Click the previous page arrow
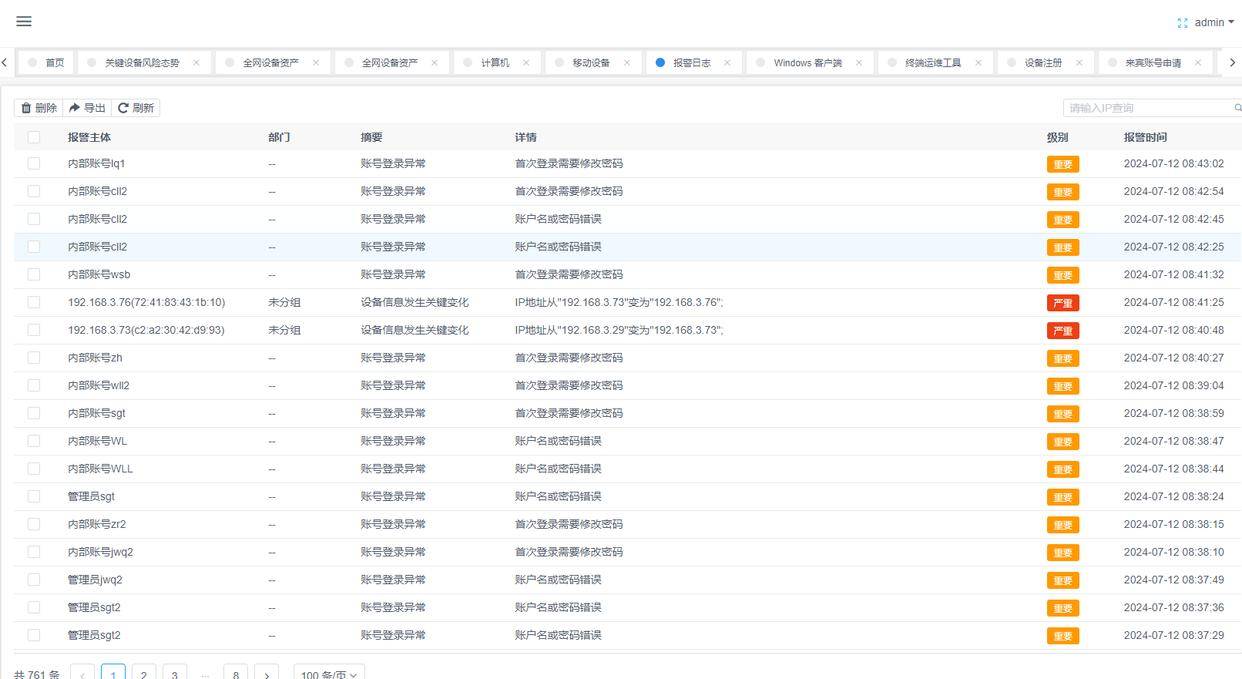Screen dimensions: 1242x679 pos(83,675)
